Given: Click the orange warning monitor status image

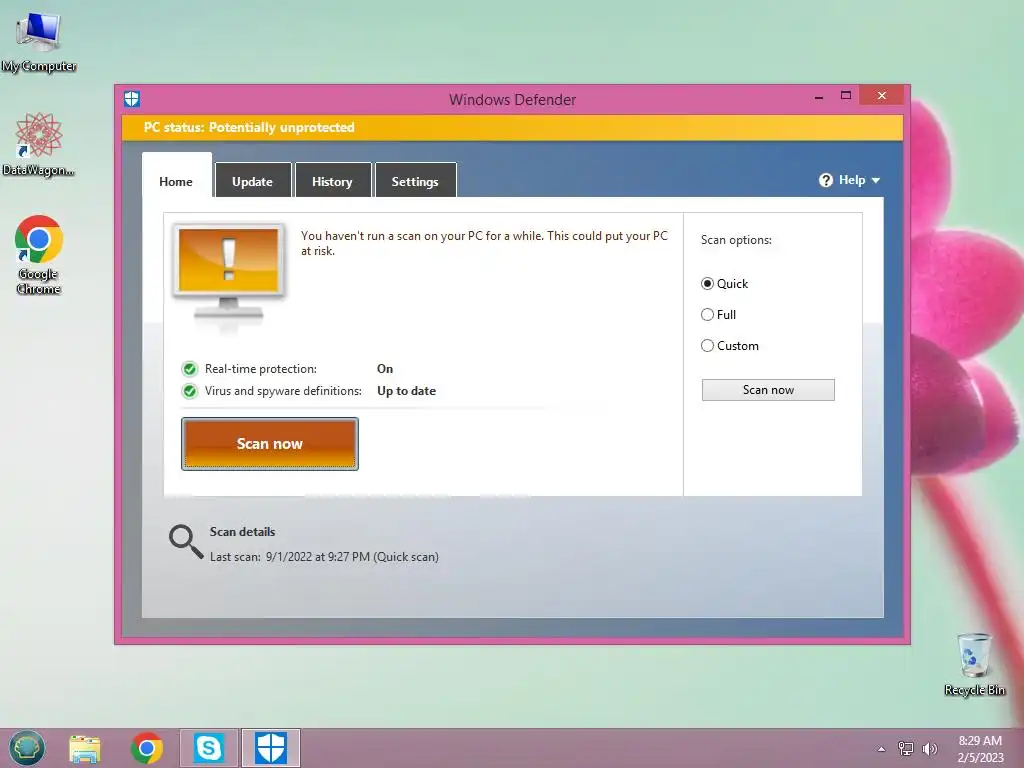Looking at the screenshot, I should coord(228,274).
